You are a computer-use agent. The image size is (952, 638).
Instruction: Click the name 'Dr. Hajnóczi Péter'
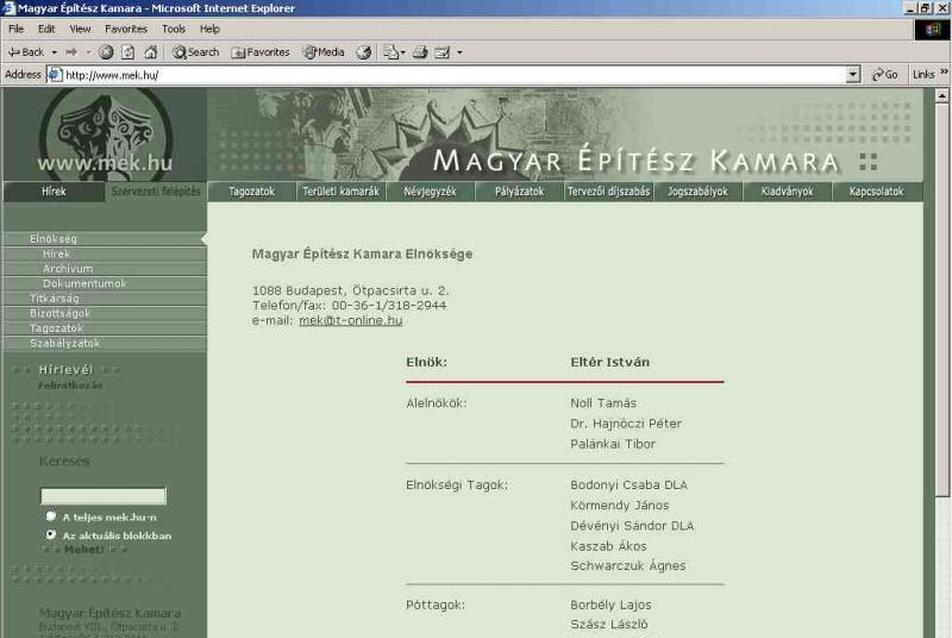pos(625,424)
